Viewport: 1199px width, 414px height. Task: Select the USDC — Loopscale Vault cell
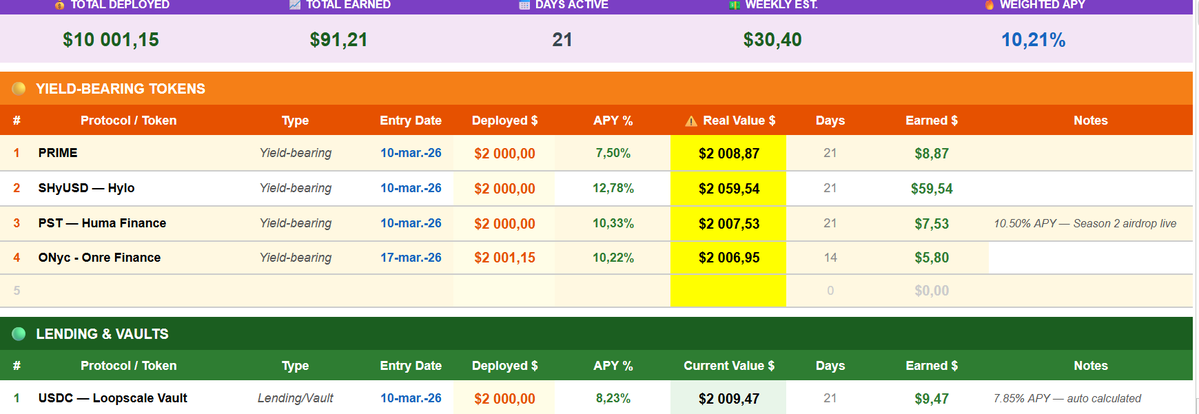click(x=113, y=398)
